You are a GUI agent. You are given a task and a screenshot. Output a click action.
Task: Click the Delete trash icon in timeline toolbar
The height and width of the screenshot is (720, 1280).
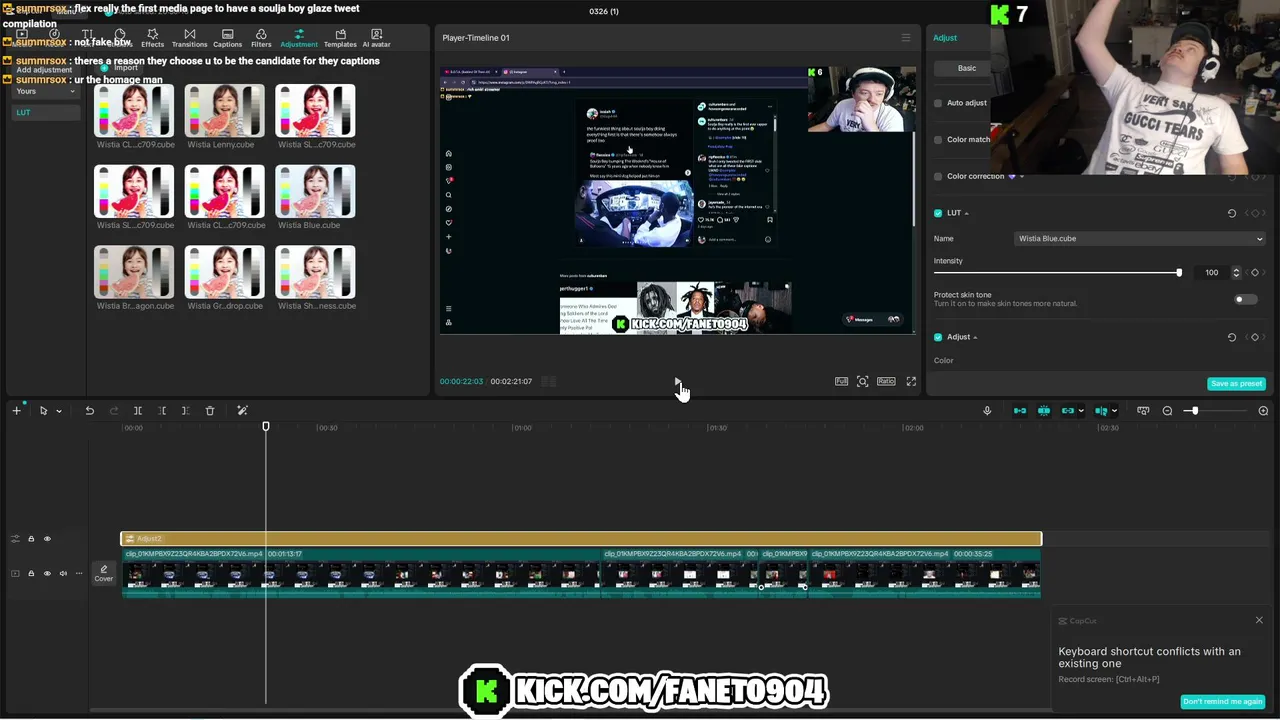coord(210,411)
